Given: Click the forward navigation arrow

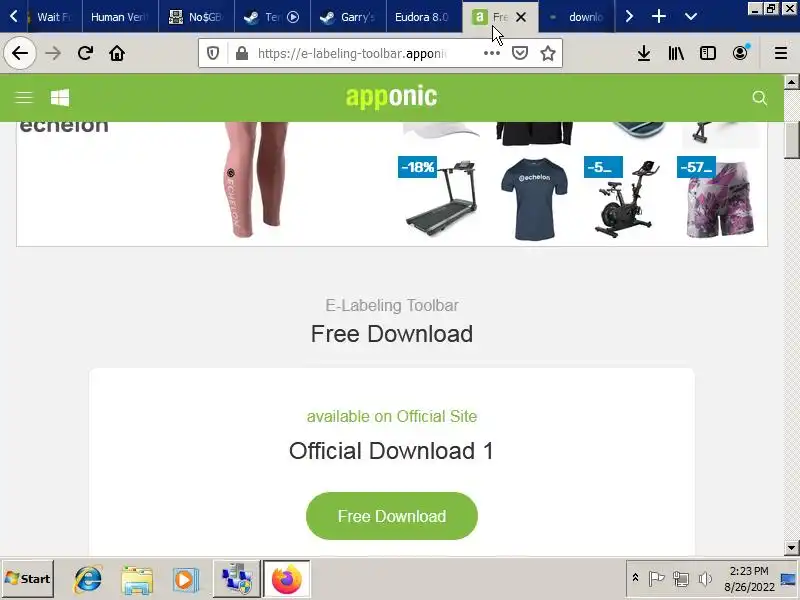Looking at the screenshot, I should pyautogui.click(x=53, y=53).
